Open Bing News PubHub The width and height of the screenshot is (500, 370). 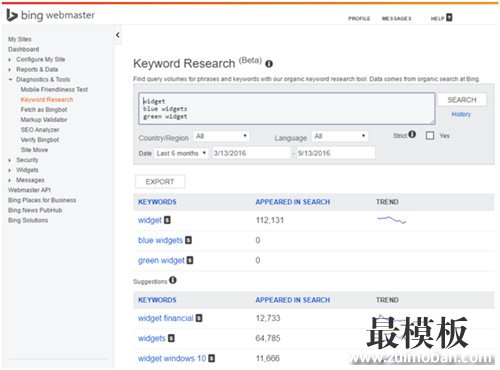pos(35,210)
